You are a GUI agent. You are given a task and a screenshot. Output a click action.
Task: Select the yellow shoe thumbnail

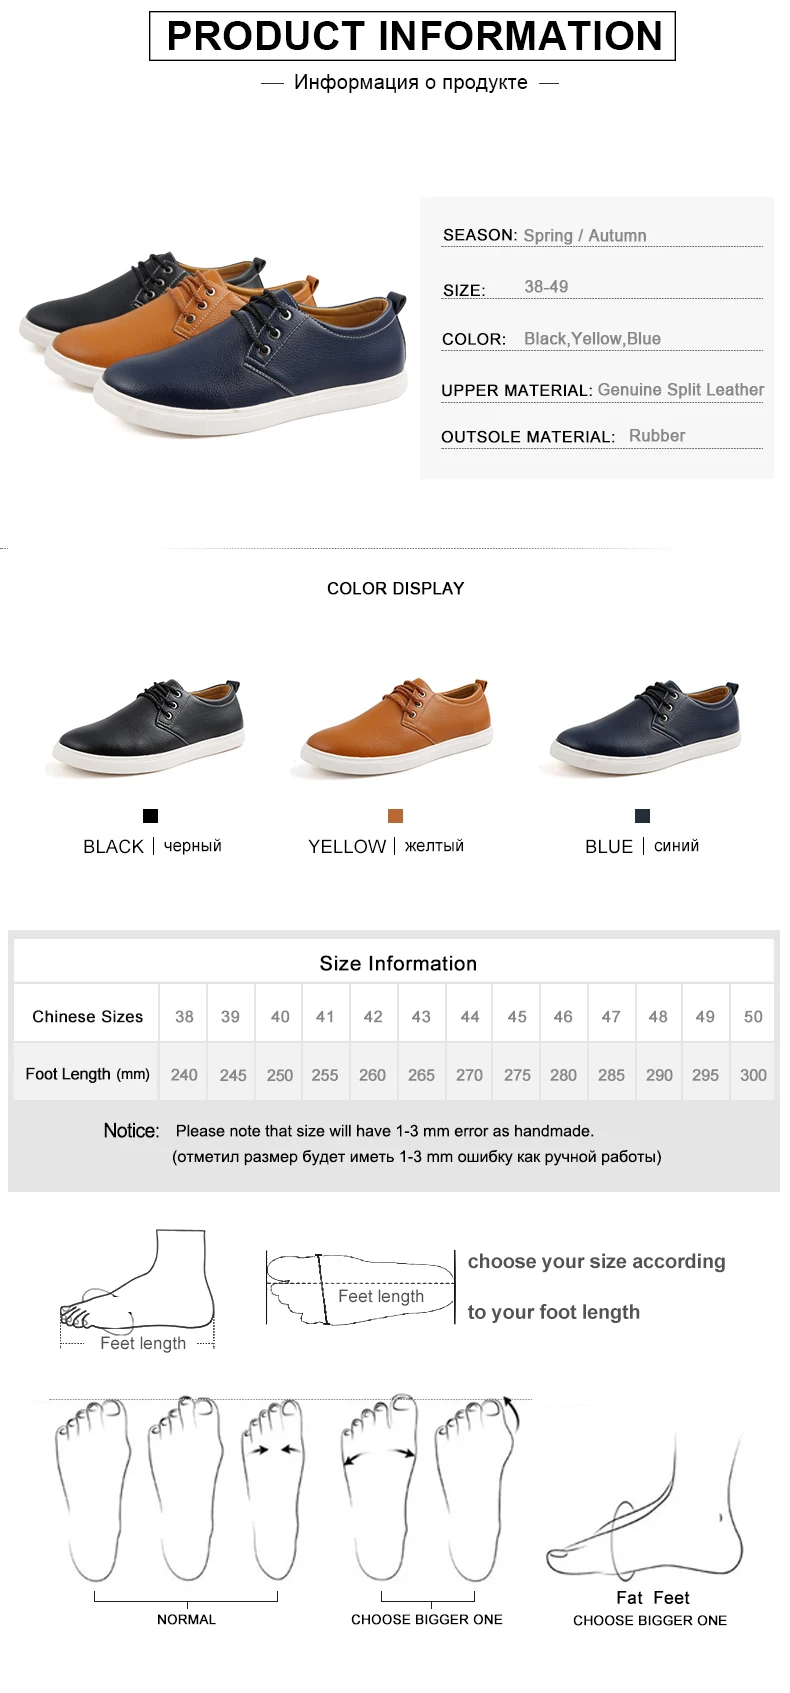pos(396,727)
